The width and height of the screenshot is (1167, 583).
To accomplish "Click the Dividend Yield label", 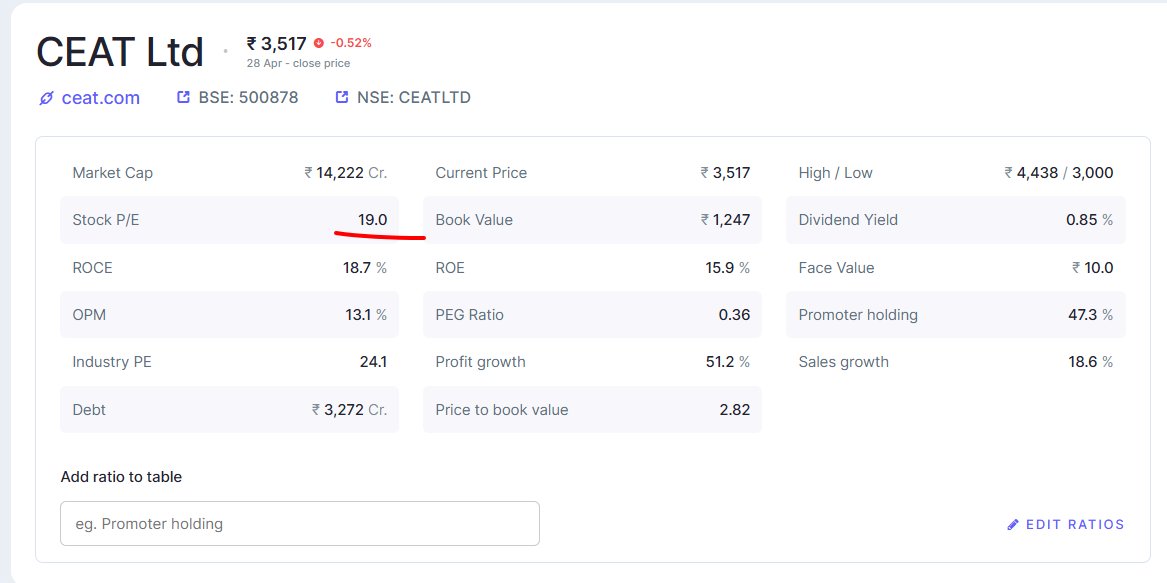I will tap(848, 220).
